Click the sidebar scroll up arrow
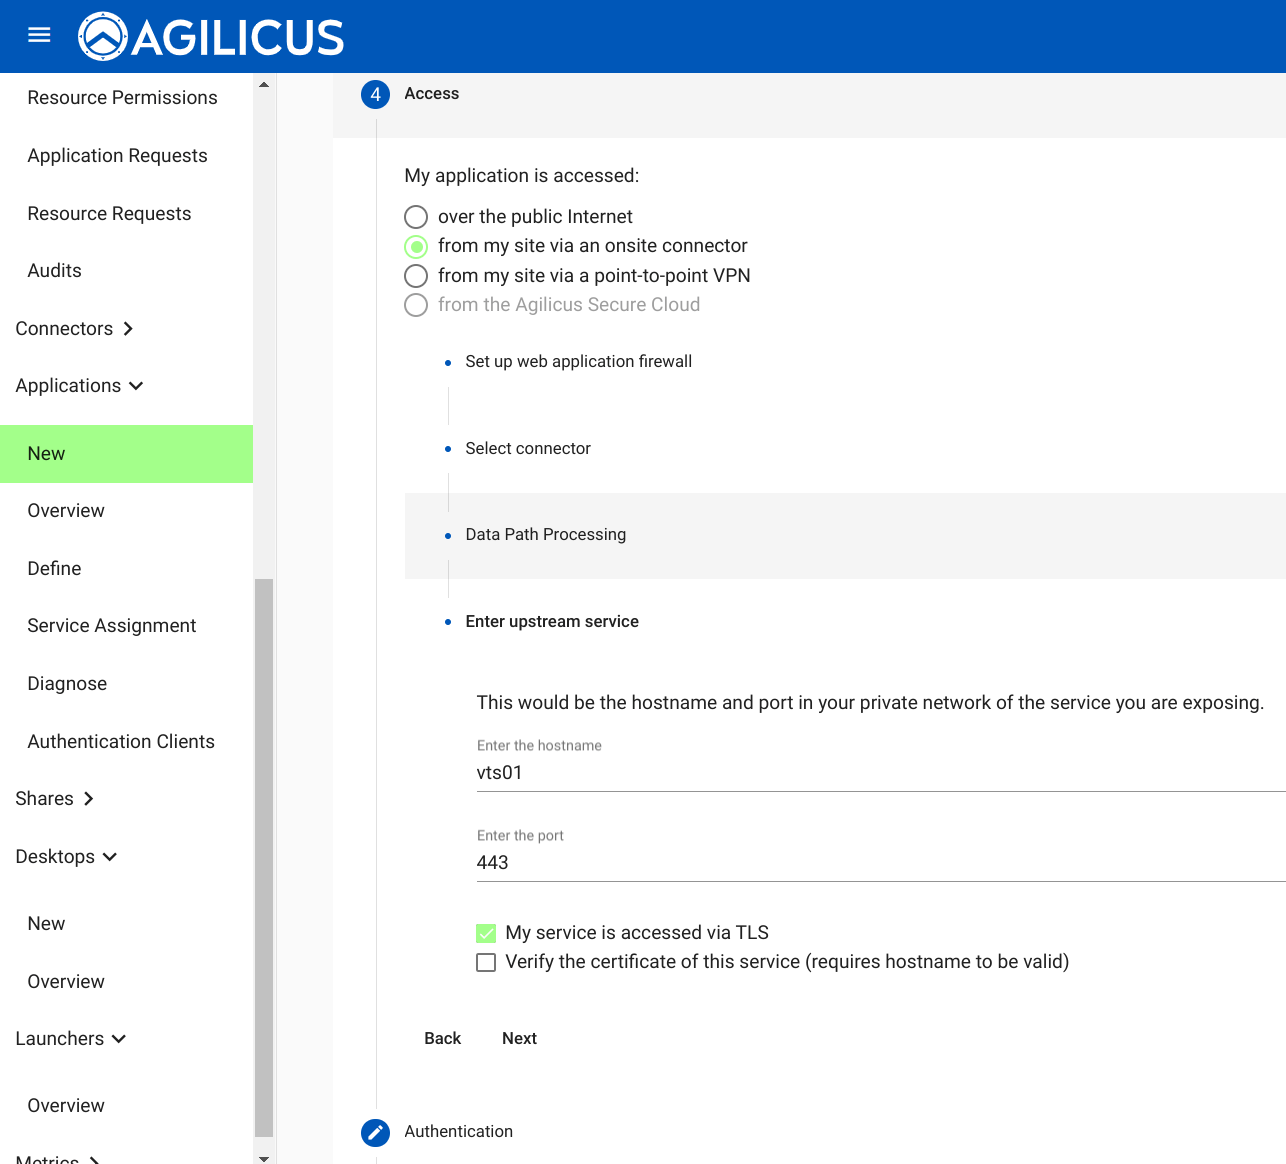The width and height of the screenshot is (1286, 1164). tap(264, 85)
